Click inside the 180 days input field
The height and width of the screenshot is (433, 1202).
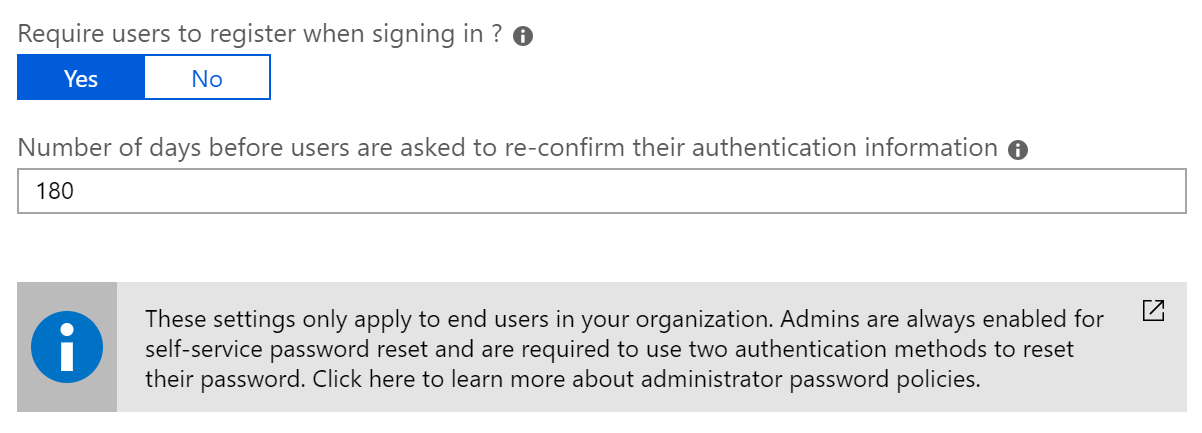pyautogui.click(x=602, y=191)
